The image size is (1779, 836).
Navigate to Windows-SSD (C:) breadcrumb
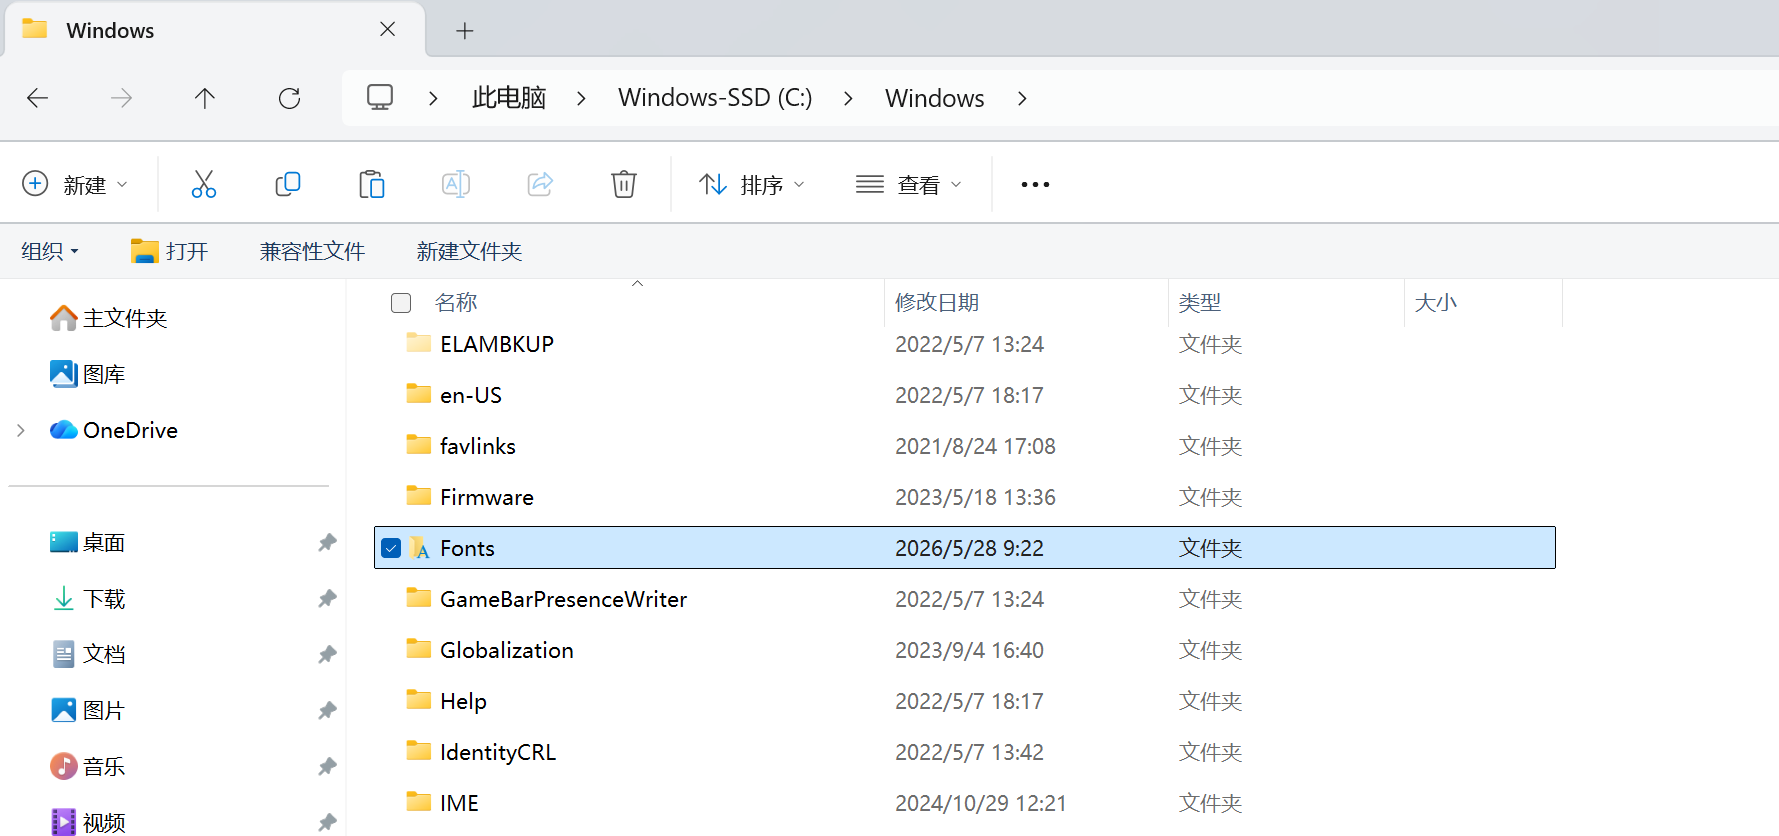[x=715, y=98]
